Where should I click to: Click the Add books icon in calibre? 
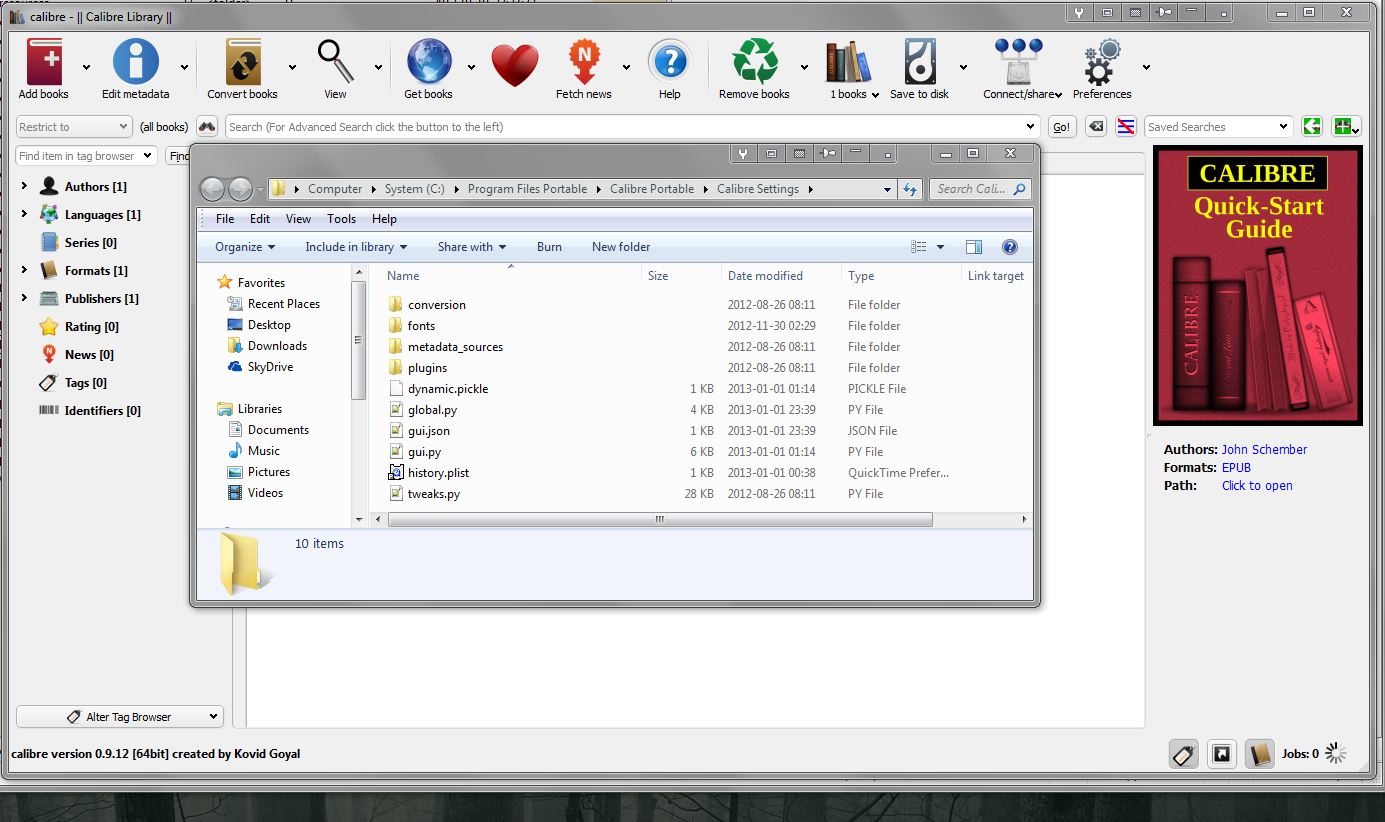coord(44,62)
